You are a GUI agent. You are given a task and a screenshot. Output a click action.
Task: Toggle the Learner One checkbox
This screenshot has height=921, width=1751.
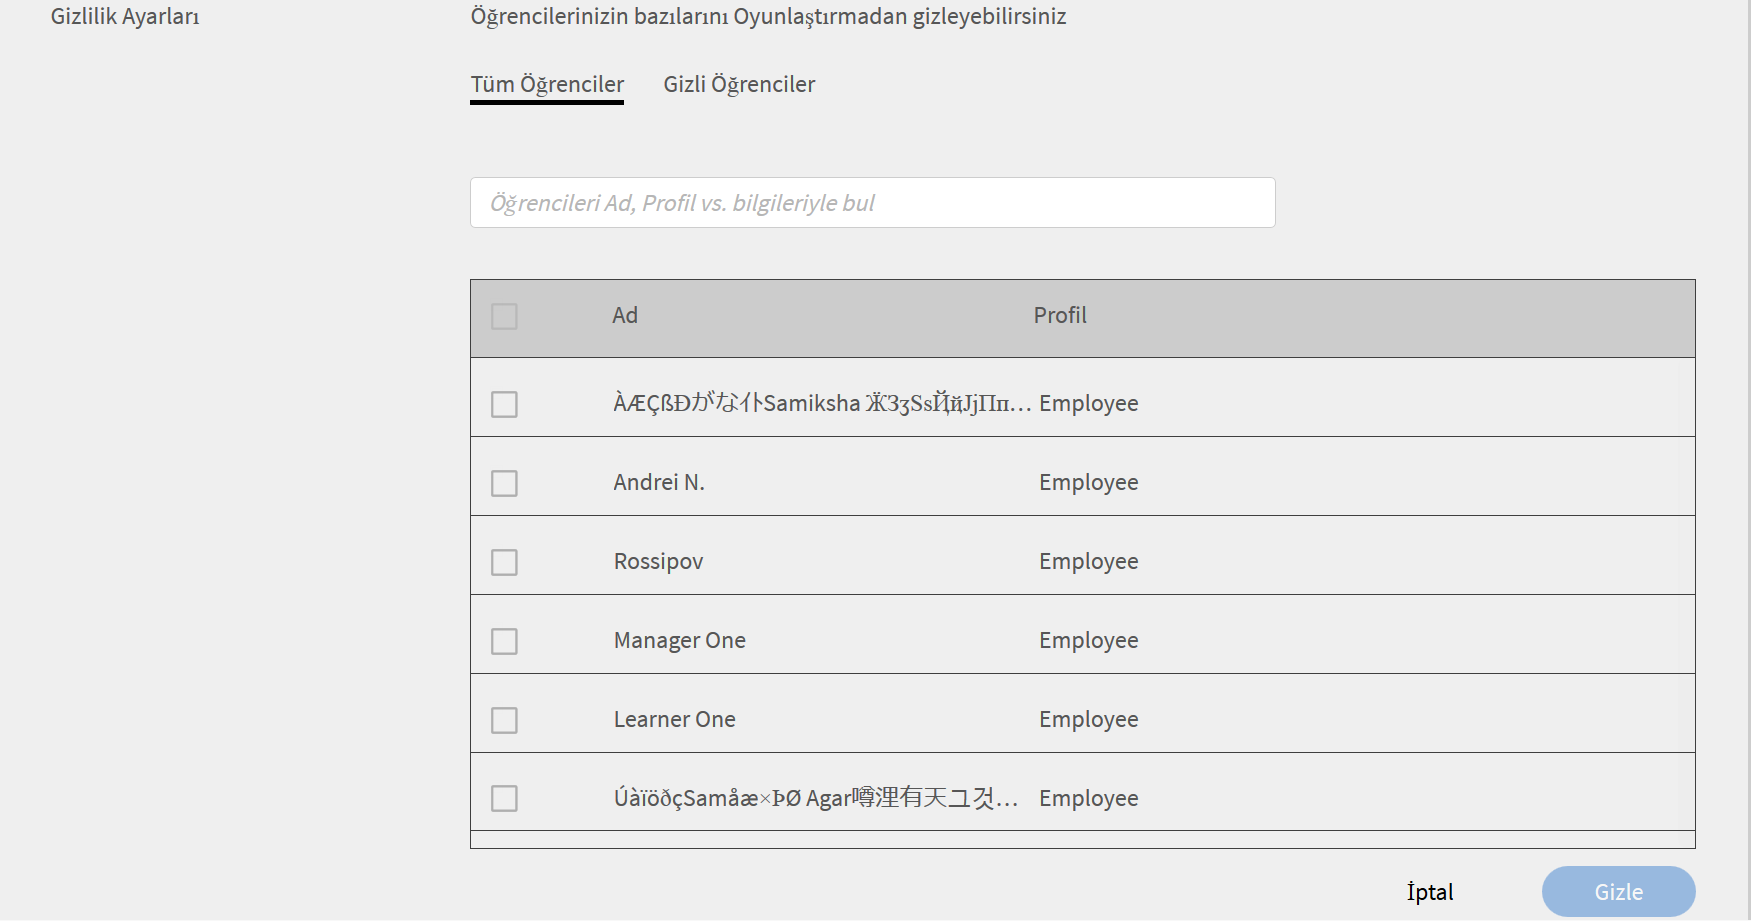504,721
